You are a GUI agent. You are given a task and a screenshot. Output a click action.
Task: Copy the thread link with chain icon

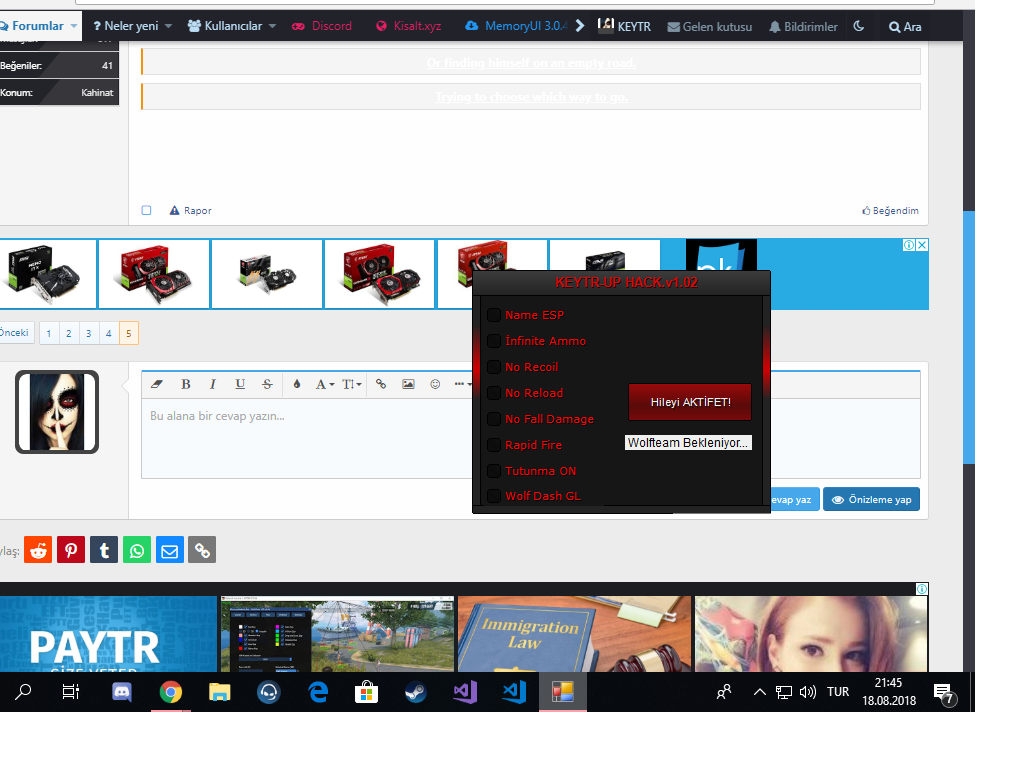[202, 550]
